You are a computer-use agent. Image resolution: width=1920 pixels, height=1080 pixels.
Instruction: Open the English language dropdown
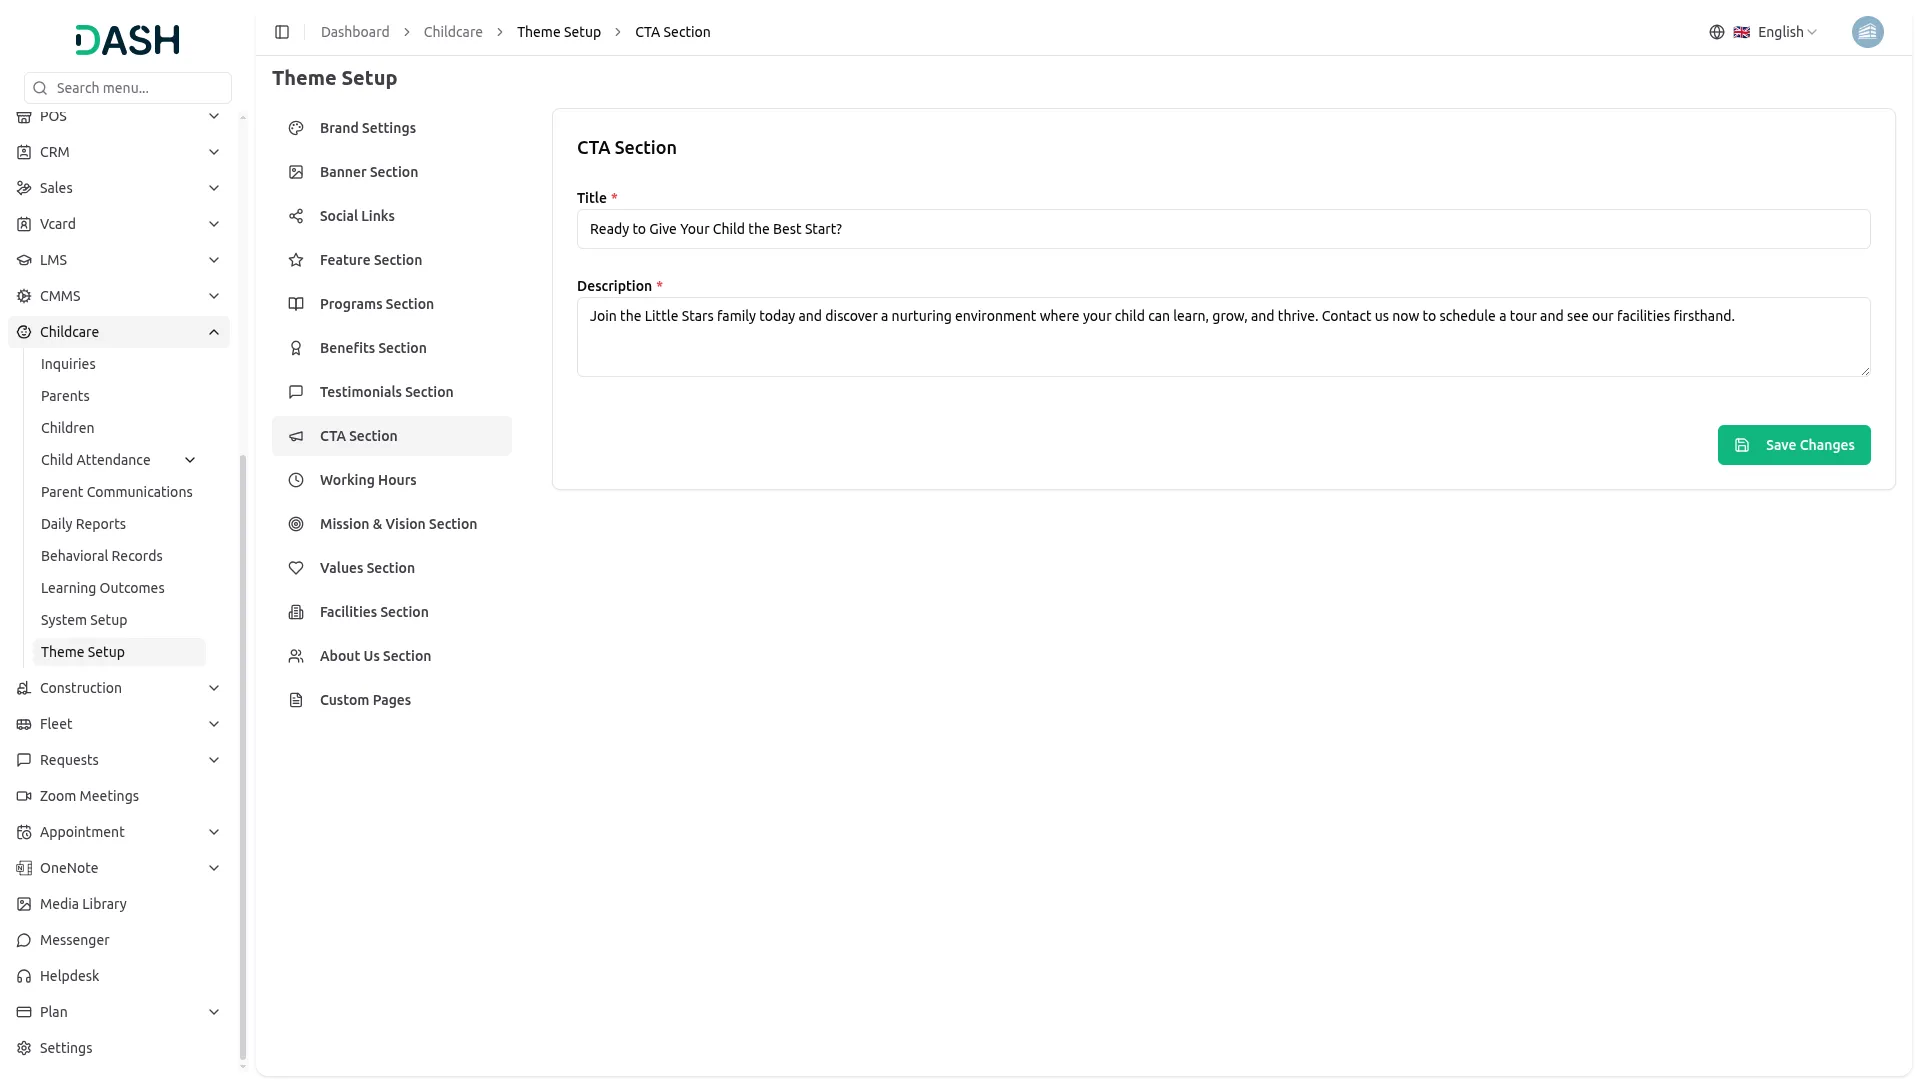pos(1786,32)
